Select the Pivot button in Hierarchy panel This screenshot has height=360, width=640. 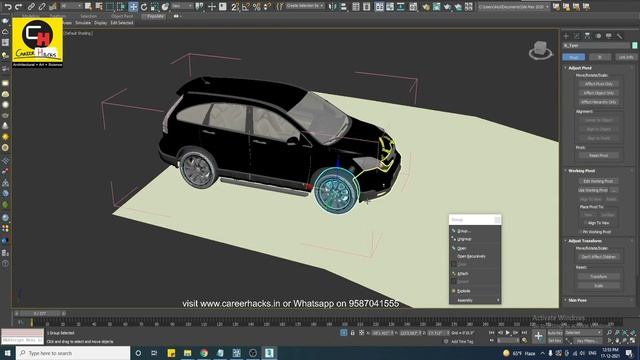(x=573, y=57)
